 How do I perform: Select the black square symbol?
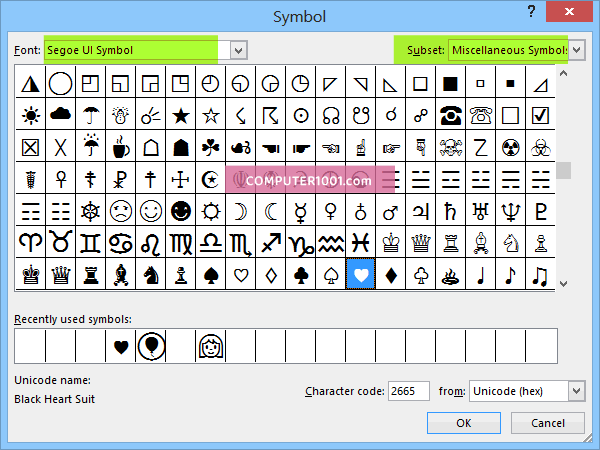pyautogui.click(x=450, y=83)
